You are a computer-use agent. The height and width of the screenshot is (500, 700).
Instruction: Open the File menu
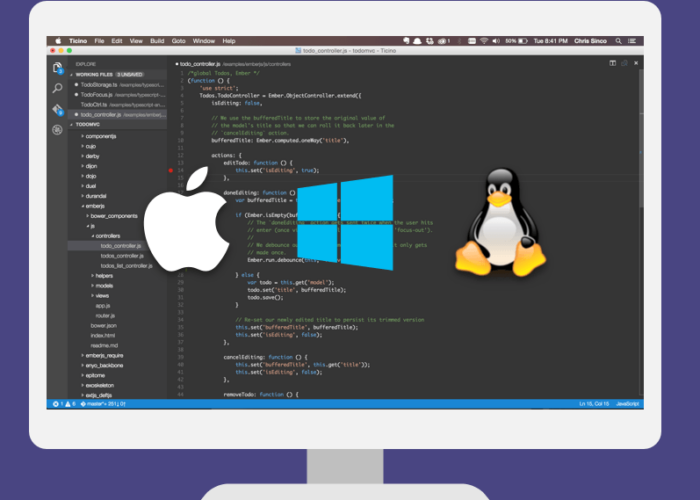pyautogui.click(x=99, y=41)
